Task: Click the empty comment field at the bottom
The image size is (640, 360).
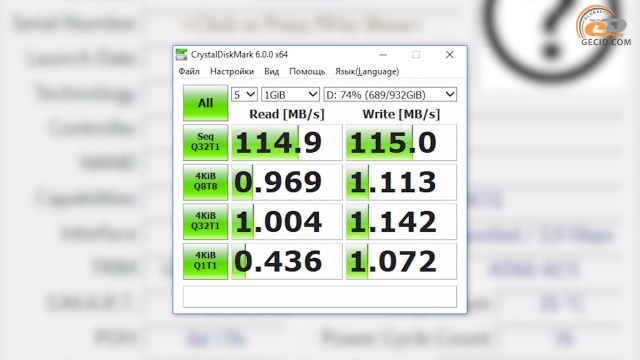Action: 320,296
